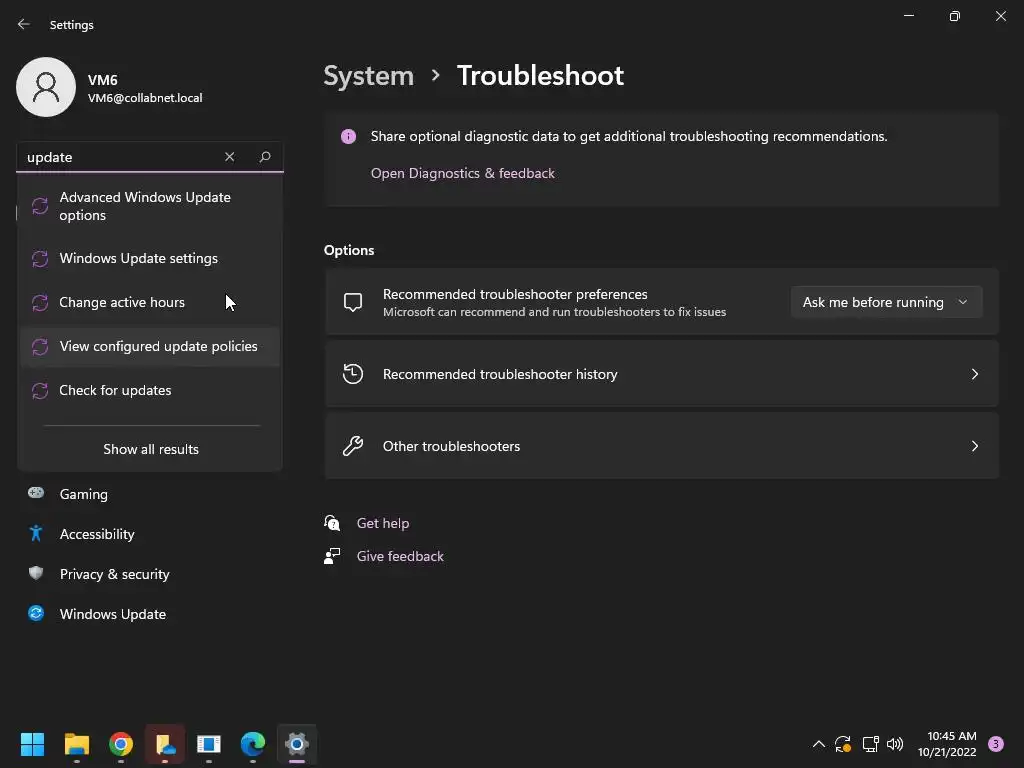Image resolution: width=1024 pixels, height=768 pixels.
Task: Click the Gaming controller icon
Action: tap(36, 493)
